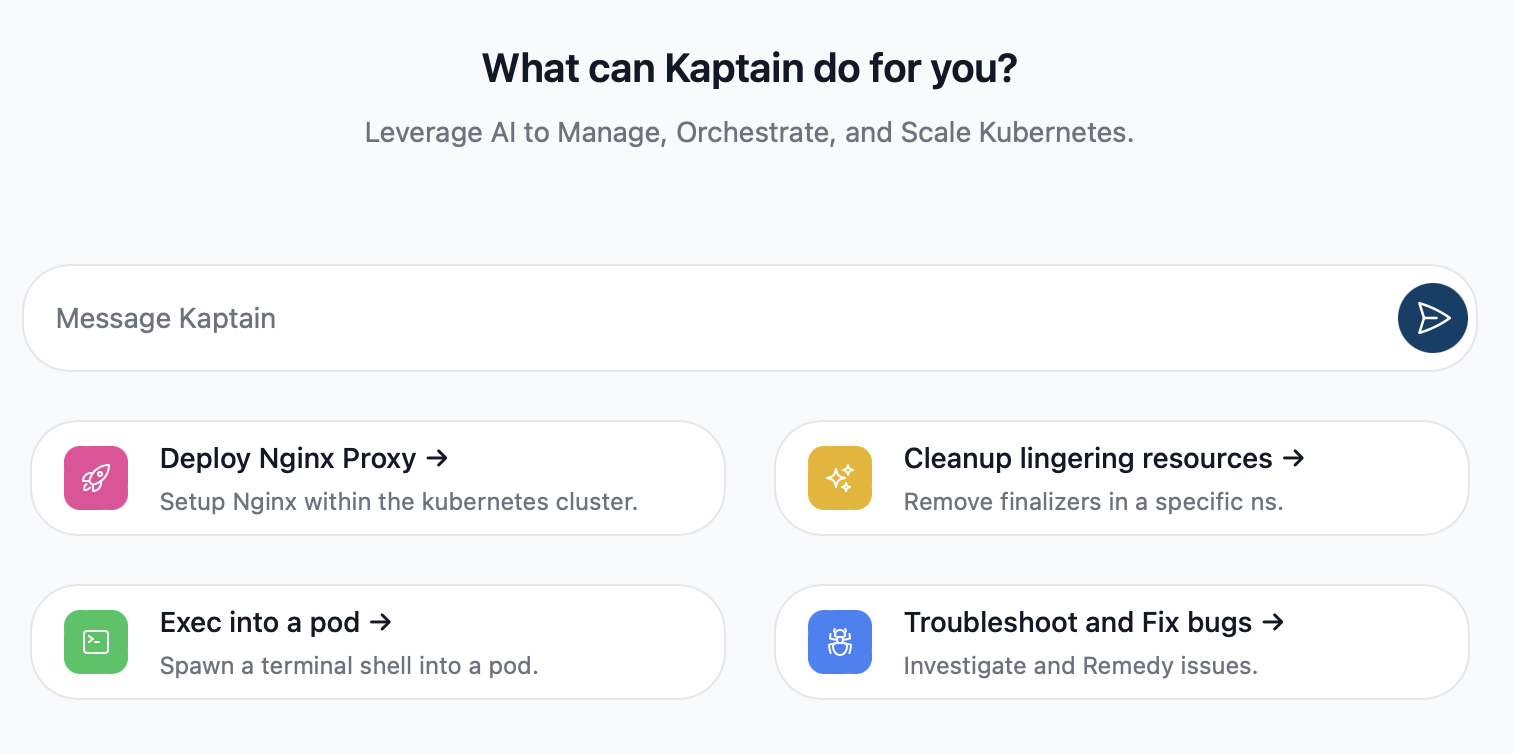Focus the Message Kaptain input field

[700, 318]
